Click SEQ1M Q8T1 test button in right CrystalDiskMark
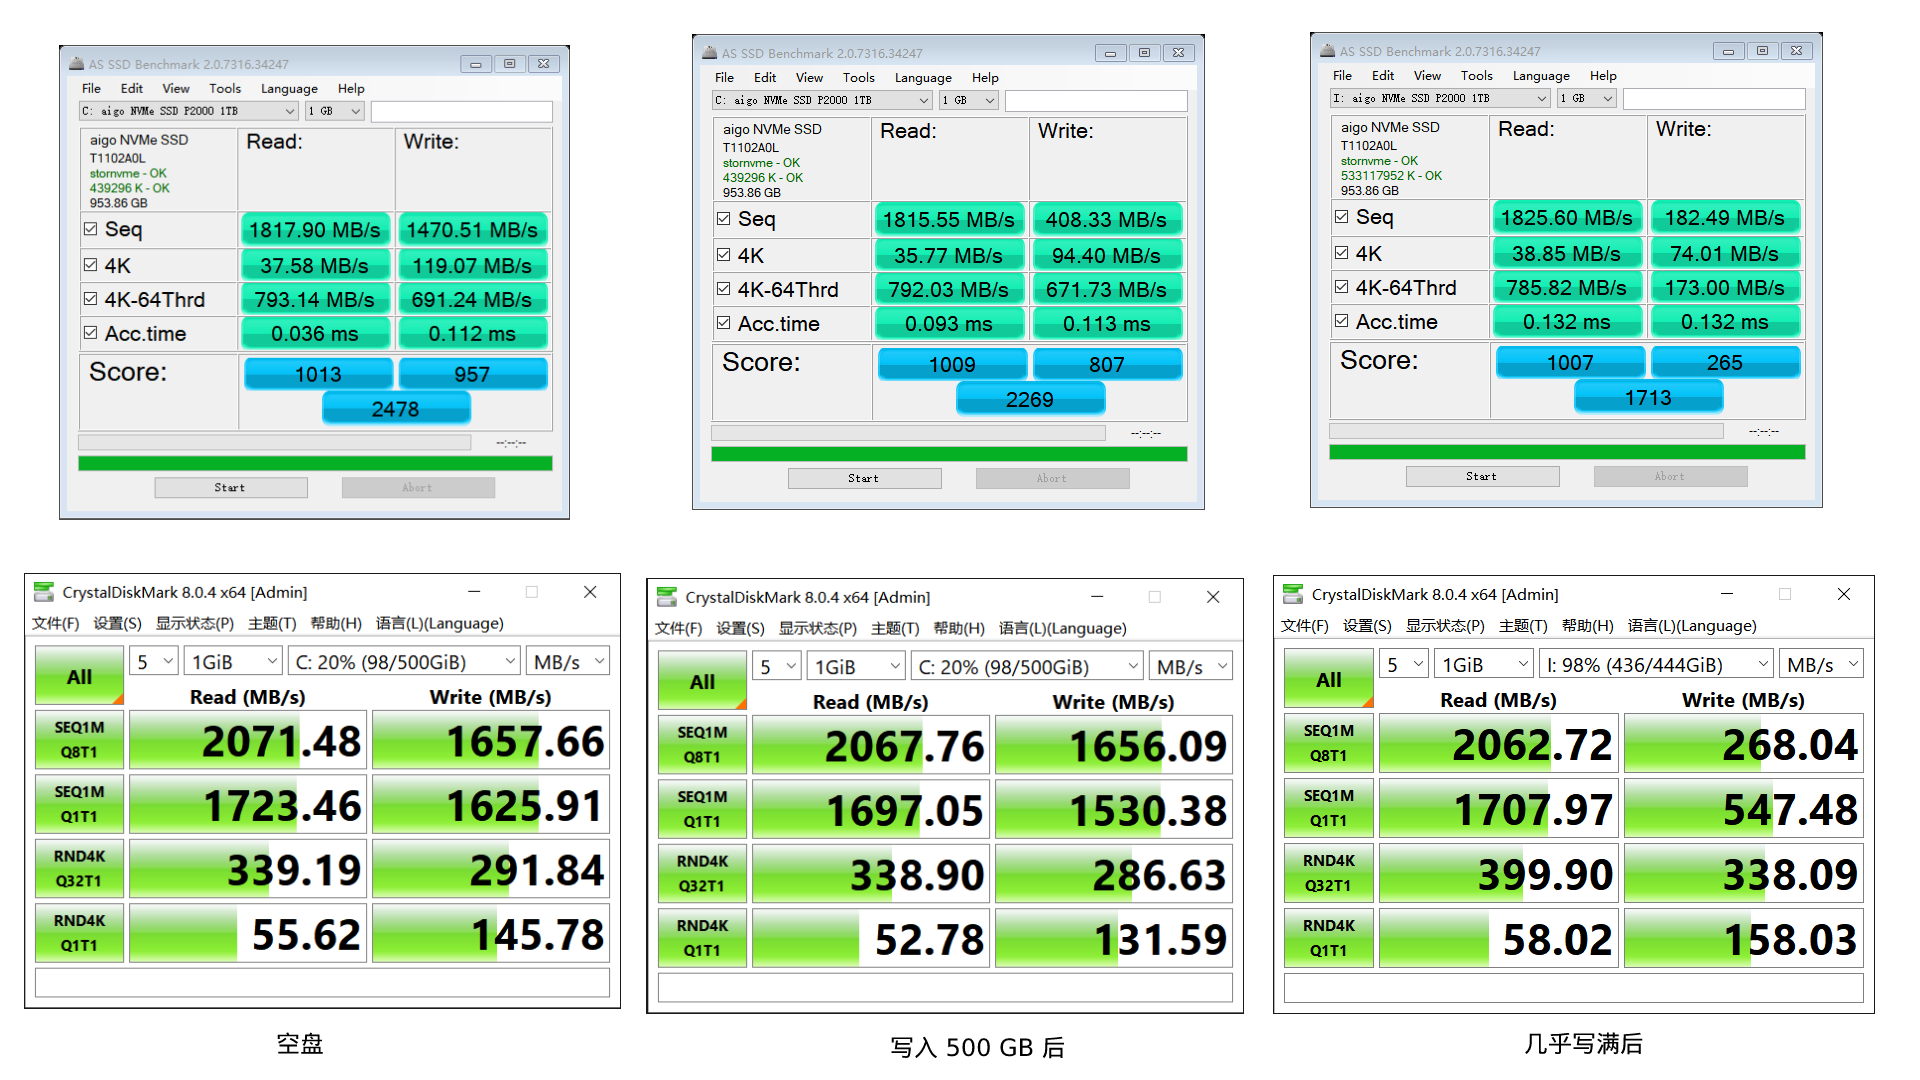 (1328, 743)
